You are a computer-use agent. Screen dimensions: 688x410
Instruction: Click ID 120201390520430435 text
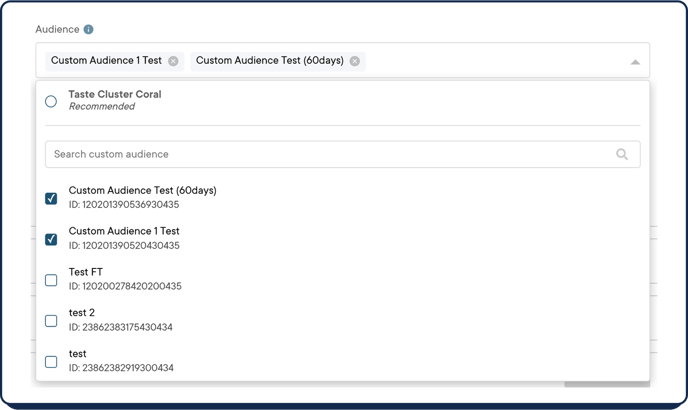click(x=124, y=245)
